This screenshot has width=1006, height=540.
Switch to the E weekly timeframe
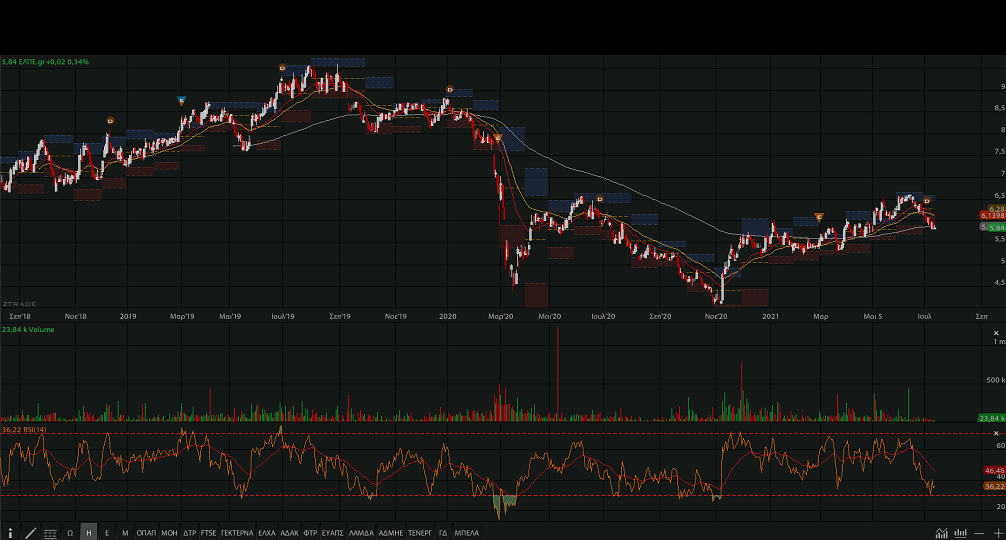(107, 533)
